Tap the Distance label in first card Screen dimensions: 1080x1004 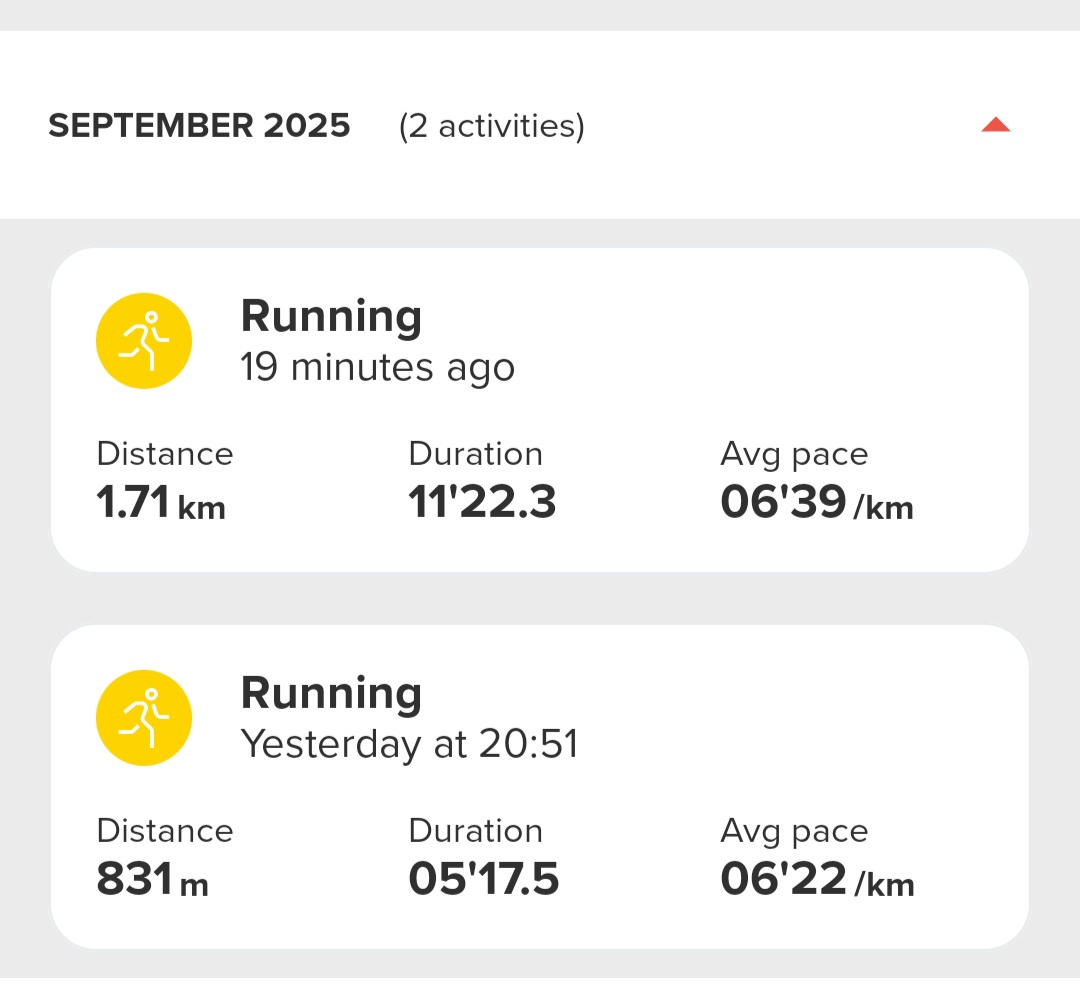[x=165, y=454]
